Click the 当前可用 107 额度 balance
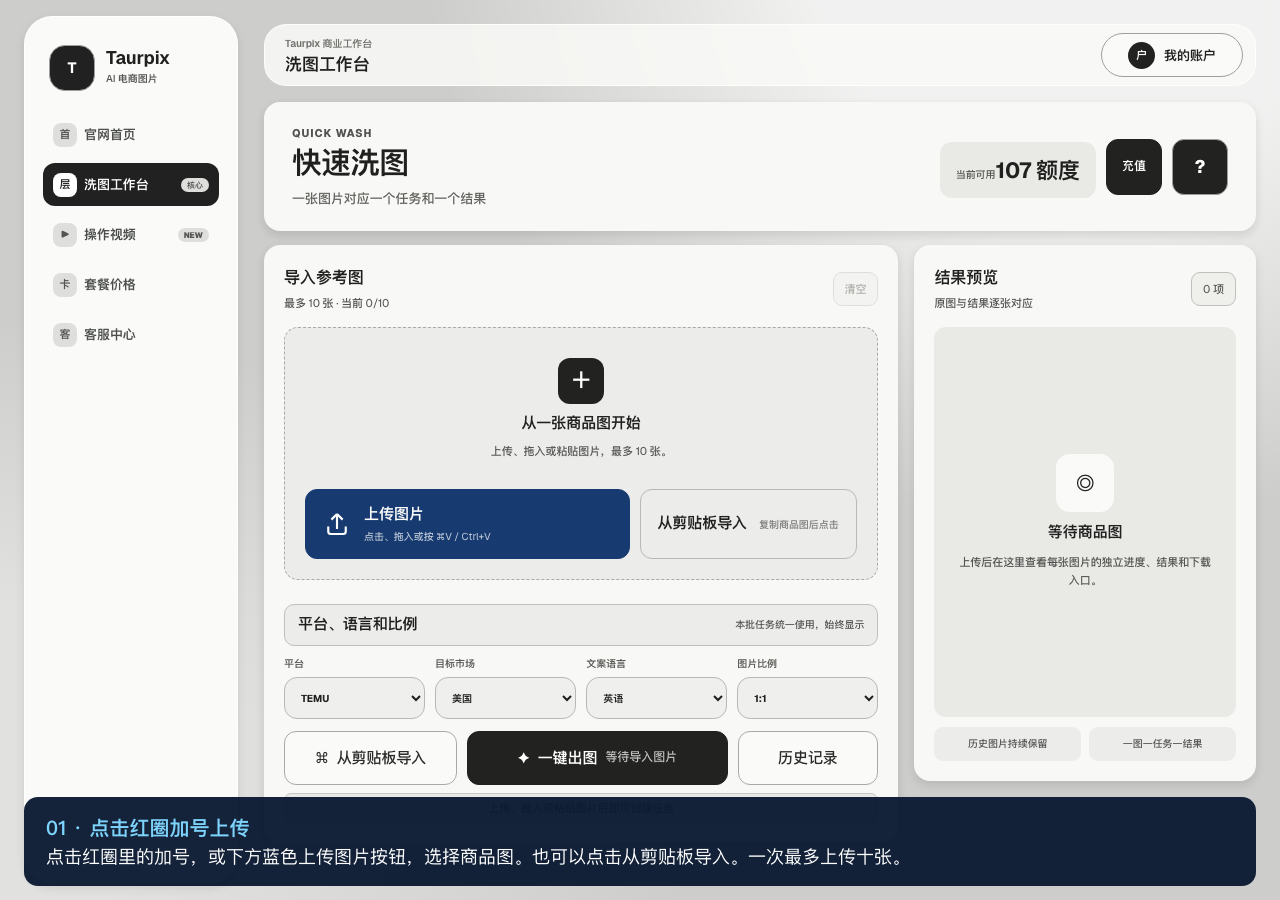This screenshot has height=900, width=1280. coord(1018,170)
